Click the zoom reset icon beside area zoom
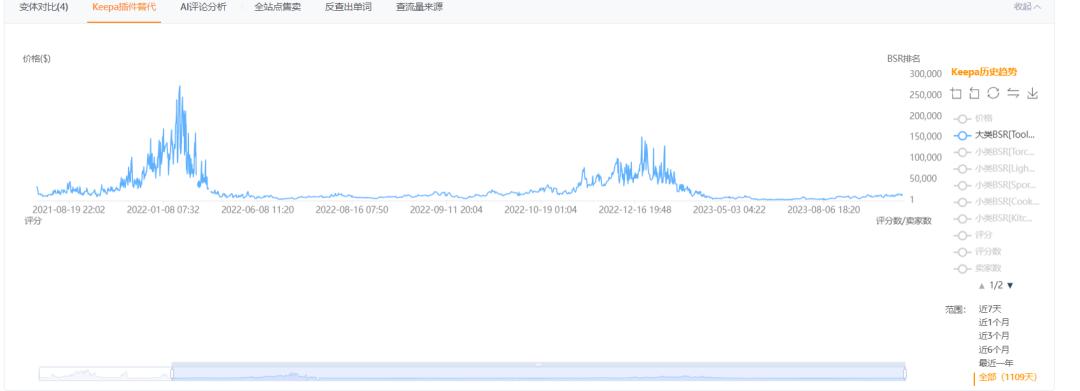 click(974, 93)
